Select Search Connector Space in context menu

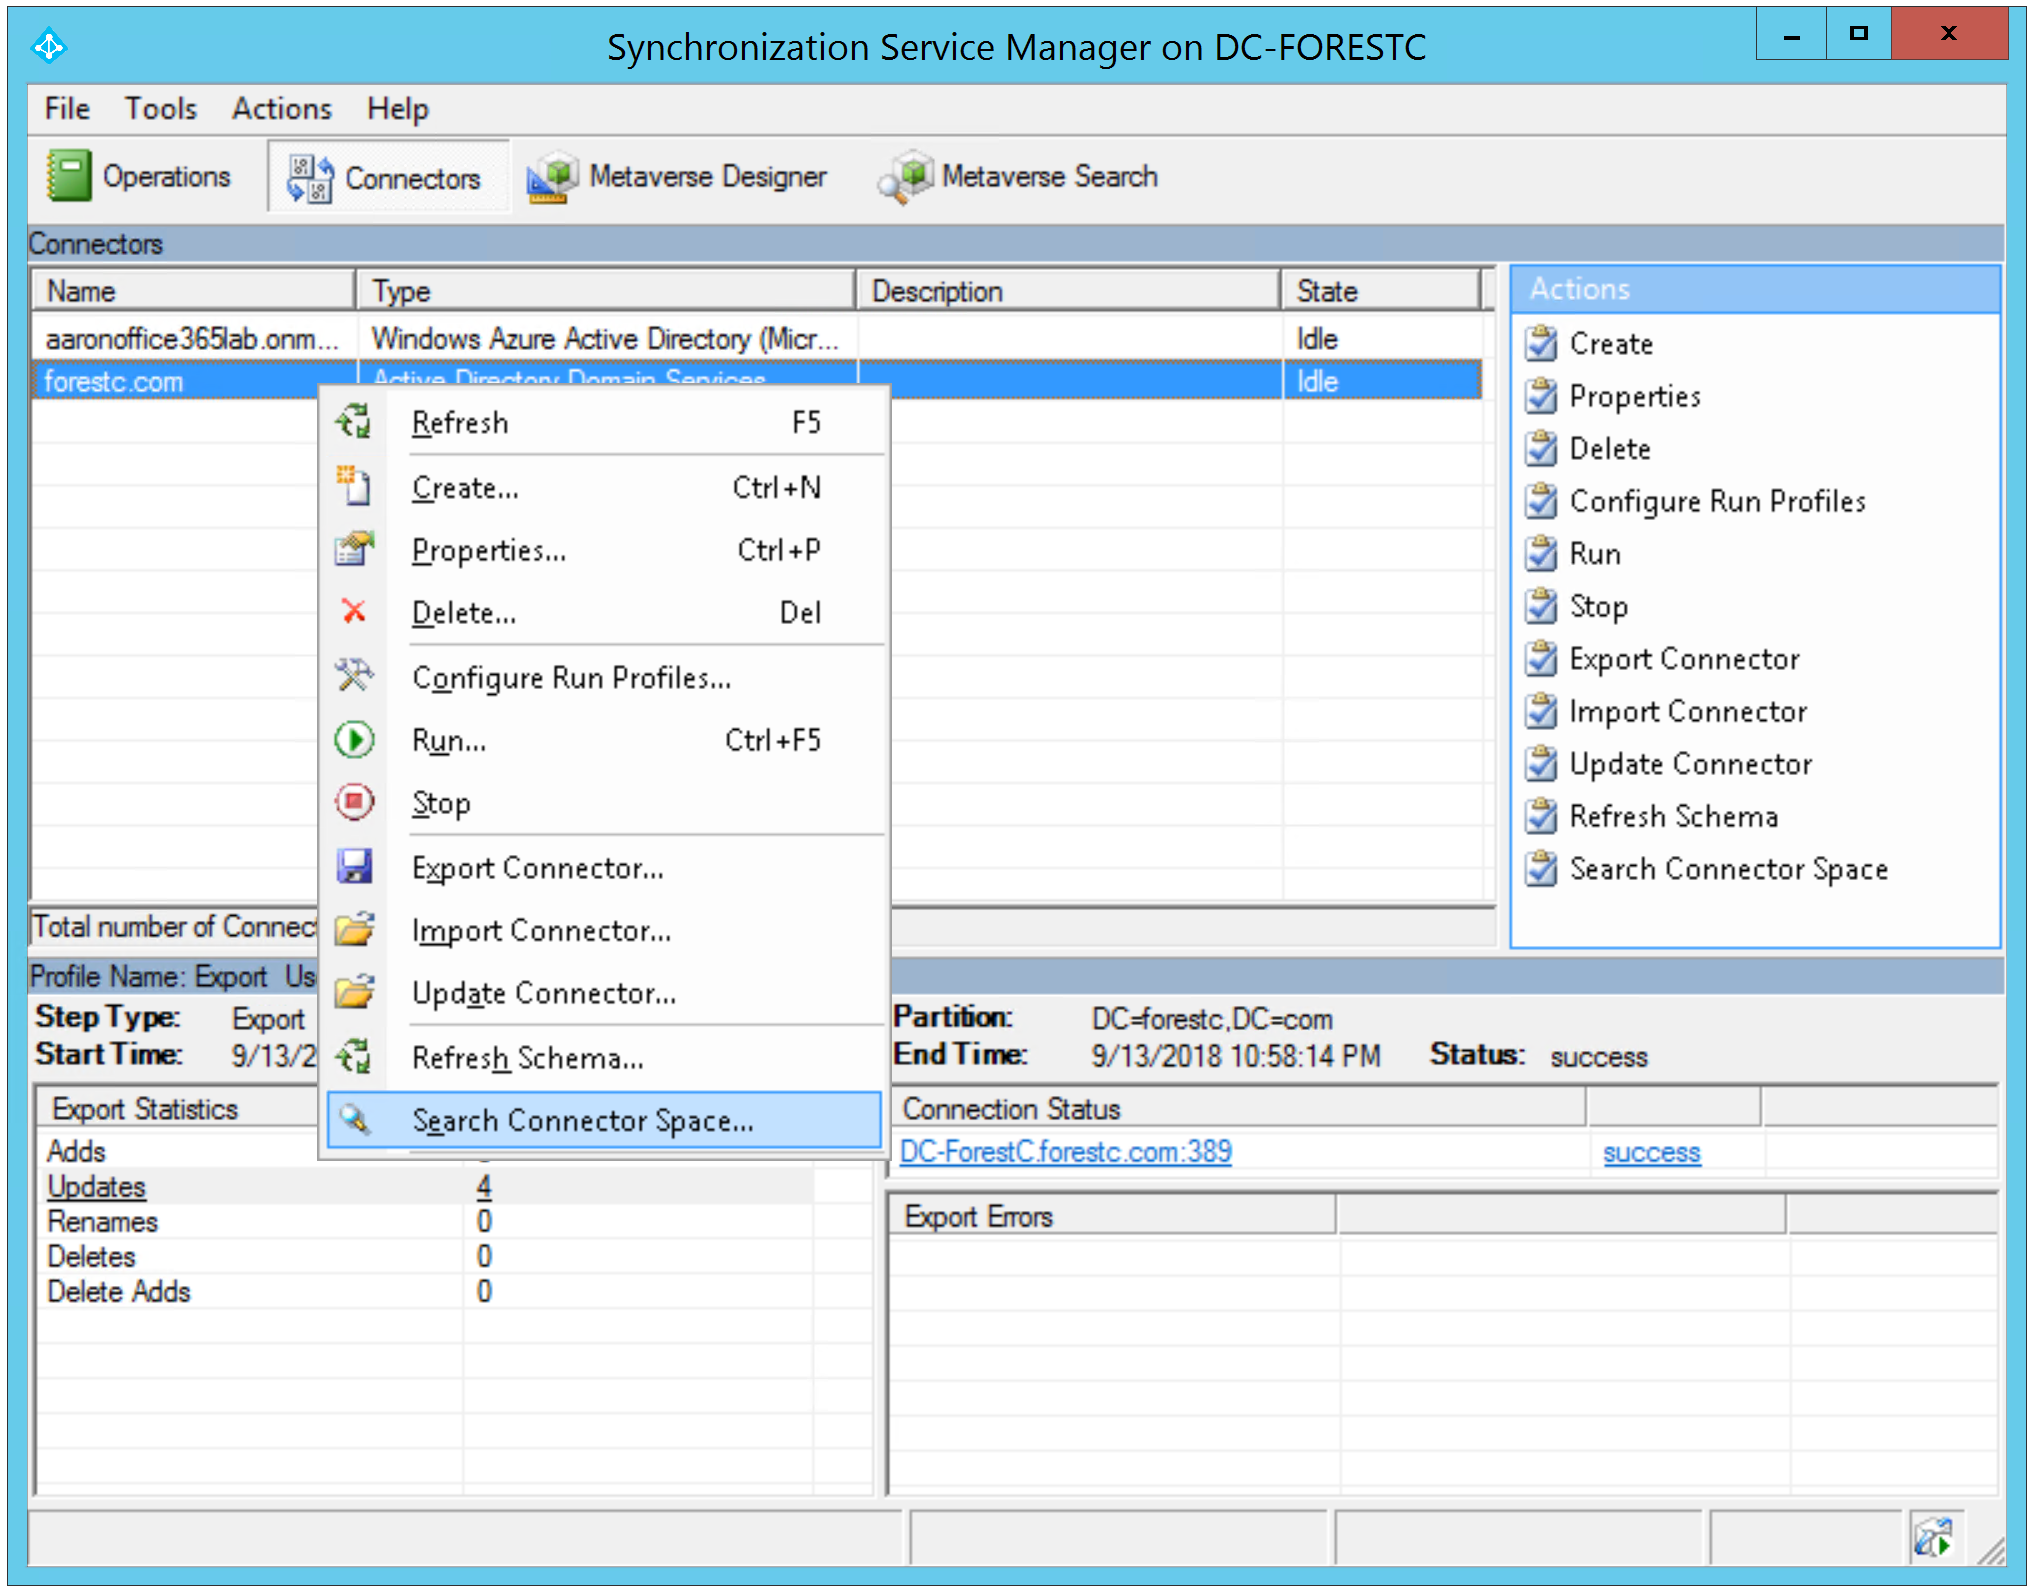pyautogui.click(x=582, y=1121)
